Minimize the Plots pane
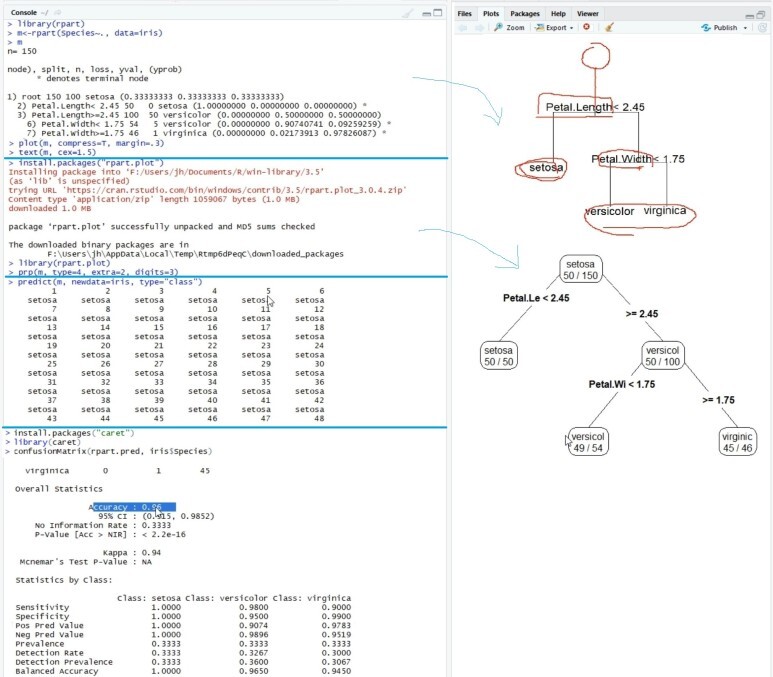The image size is (773, 677). (749, 15)
